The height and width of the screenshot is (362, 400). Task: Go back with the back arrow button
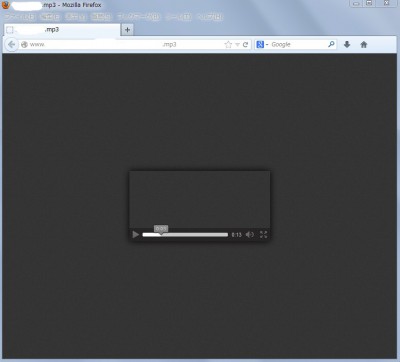coord(12,44)
